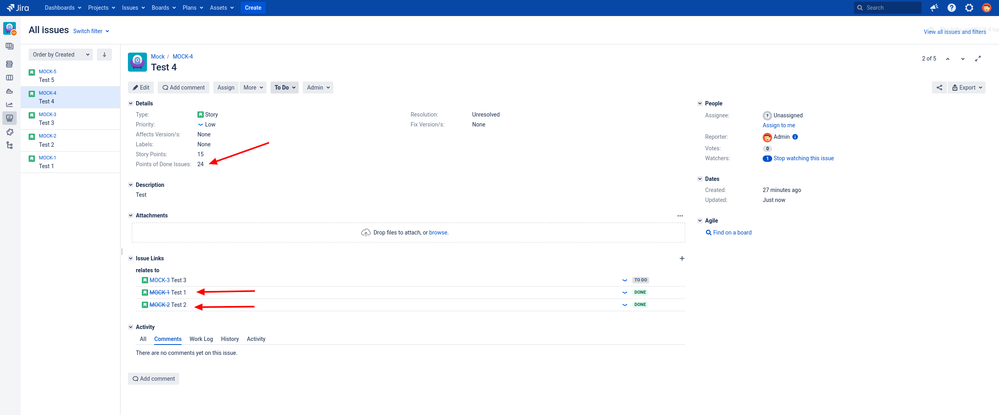This screenshot has width=999, height=415.
Task: Open the board columns icon in sidebar
Action: pyautogui.click(x=10, y=78)
